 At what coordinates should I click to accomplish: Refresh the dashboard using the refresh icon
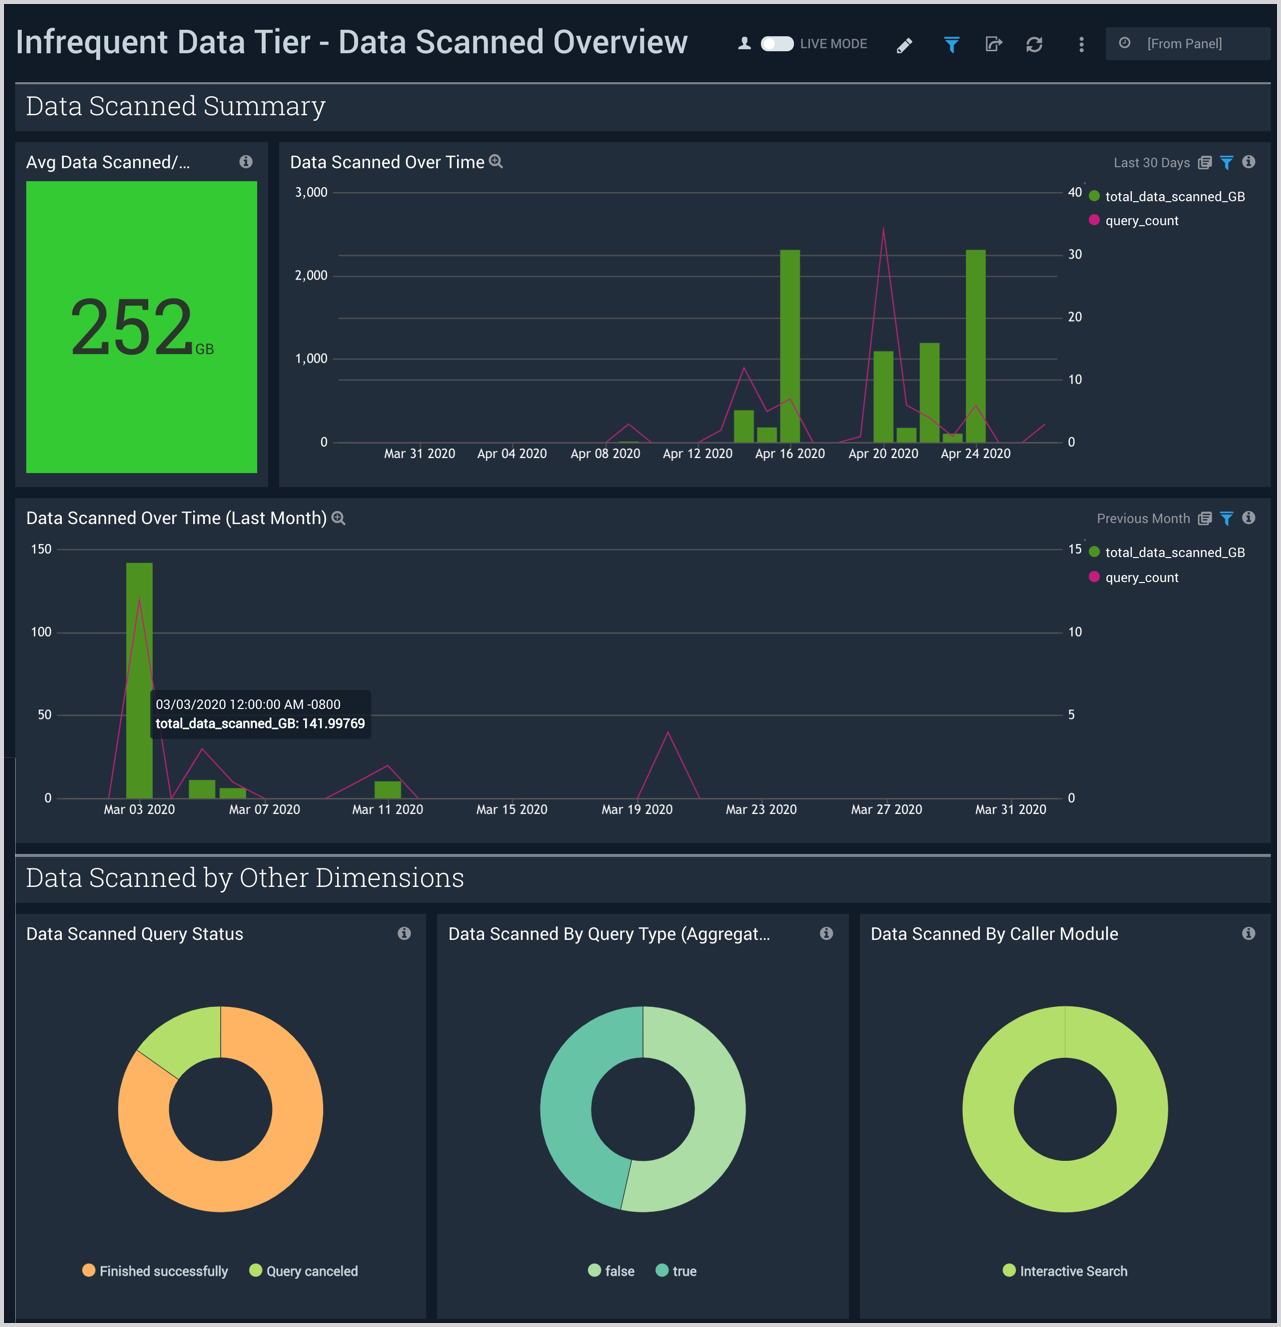pos(1034,45)
